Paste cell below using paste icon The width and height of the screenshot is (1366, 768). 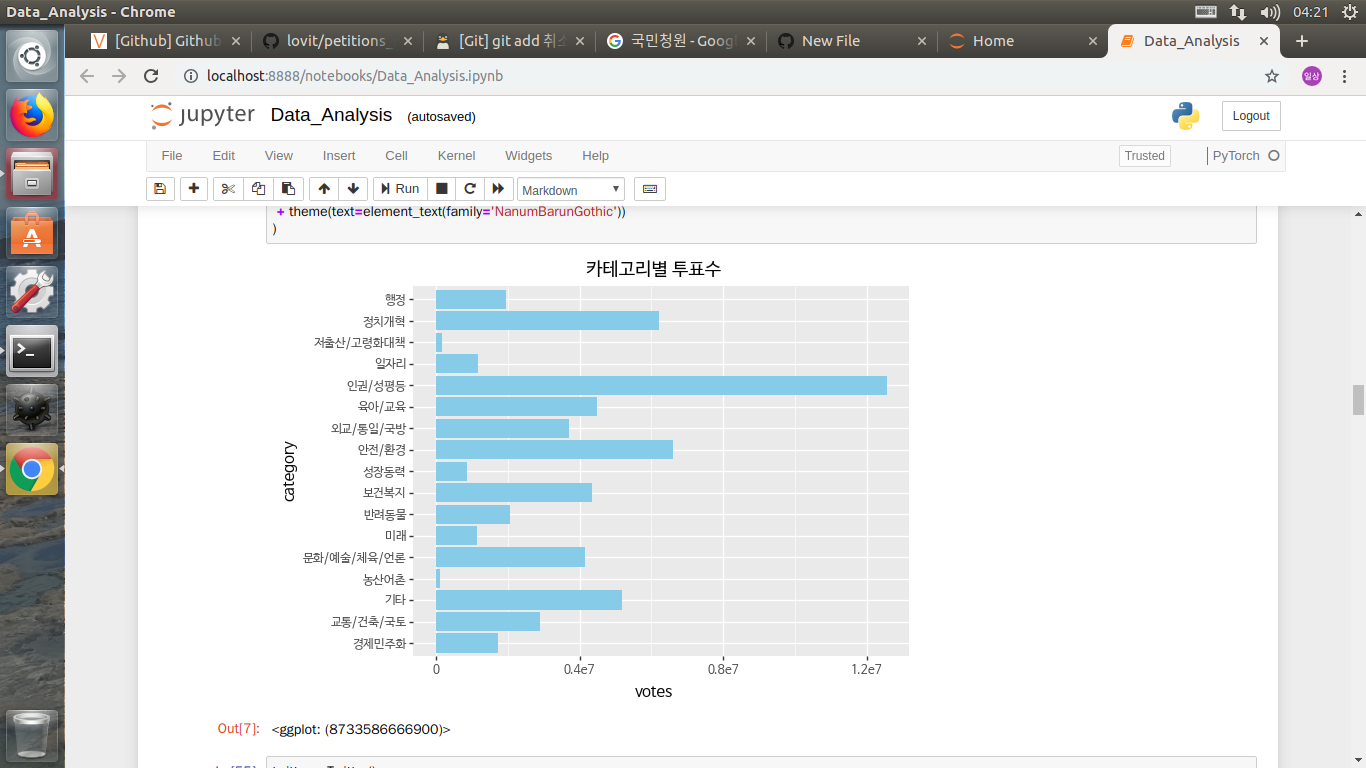pos(288,189)
